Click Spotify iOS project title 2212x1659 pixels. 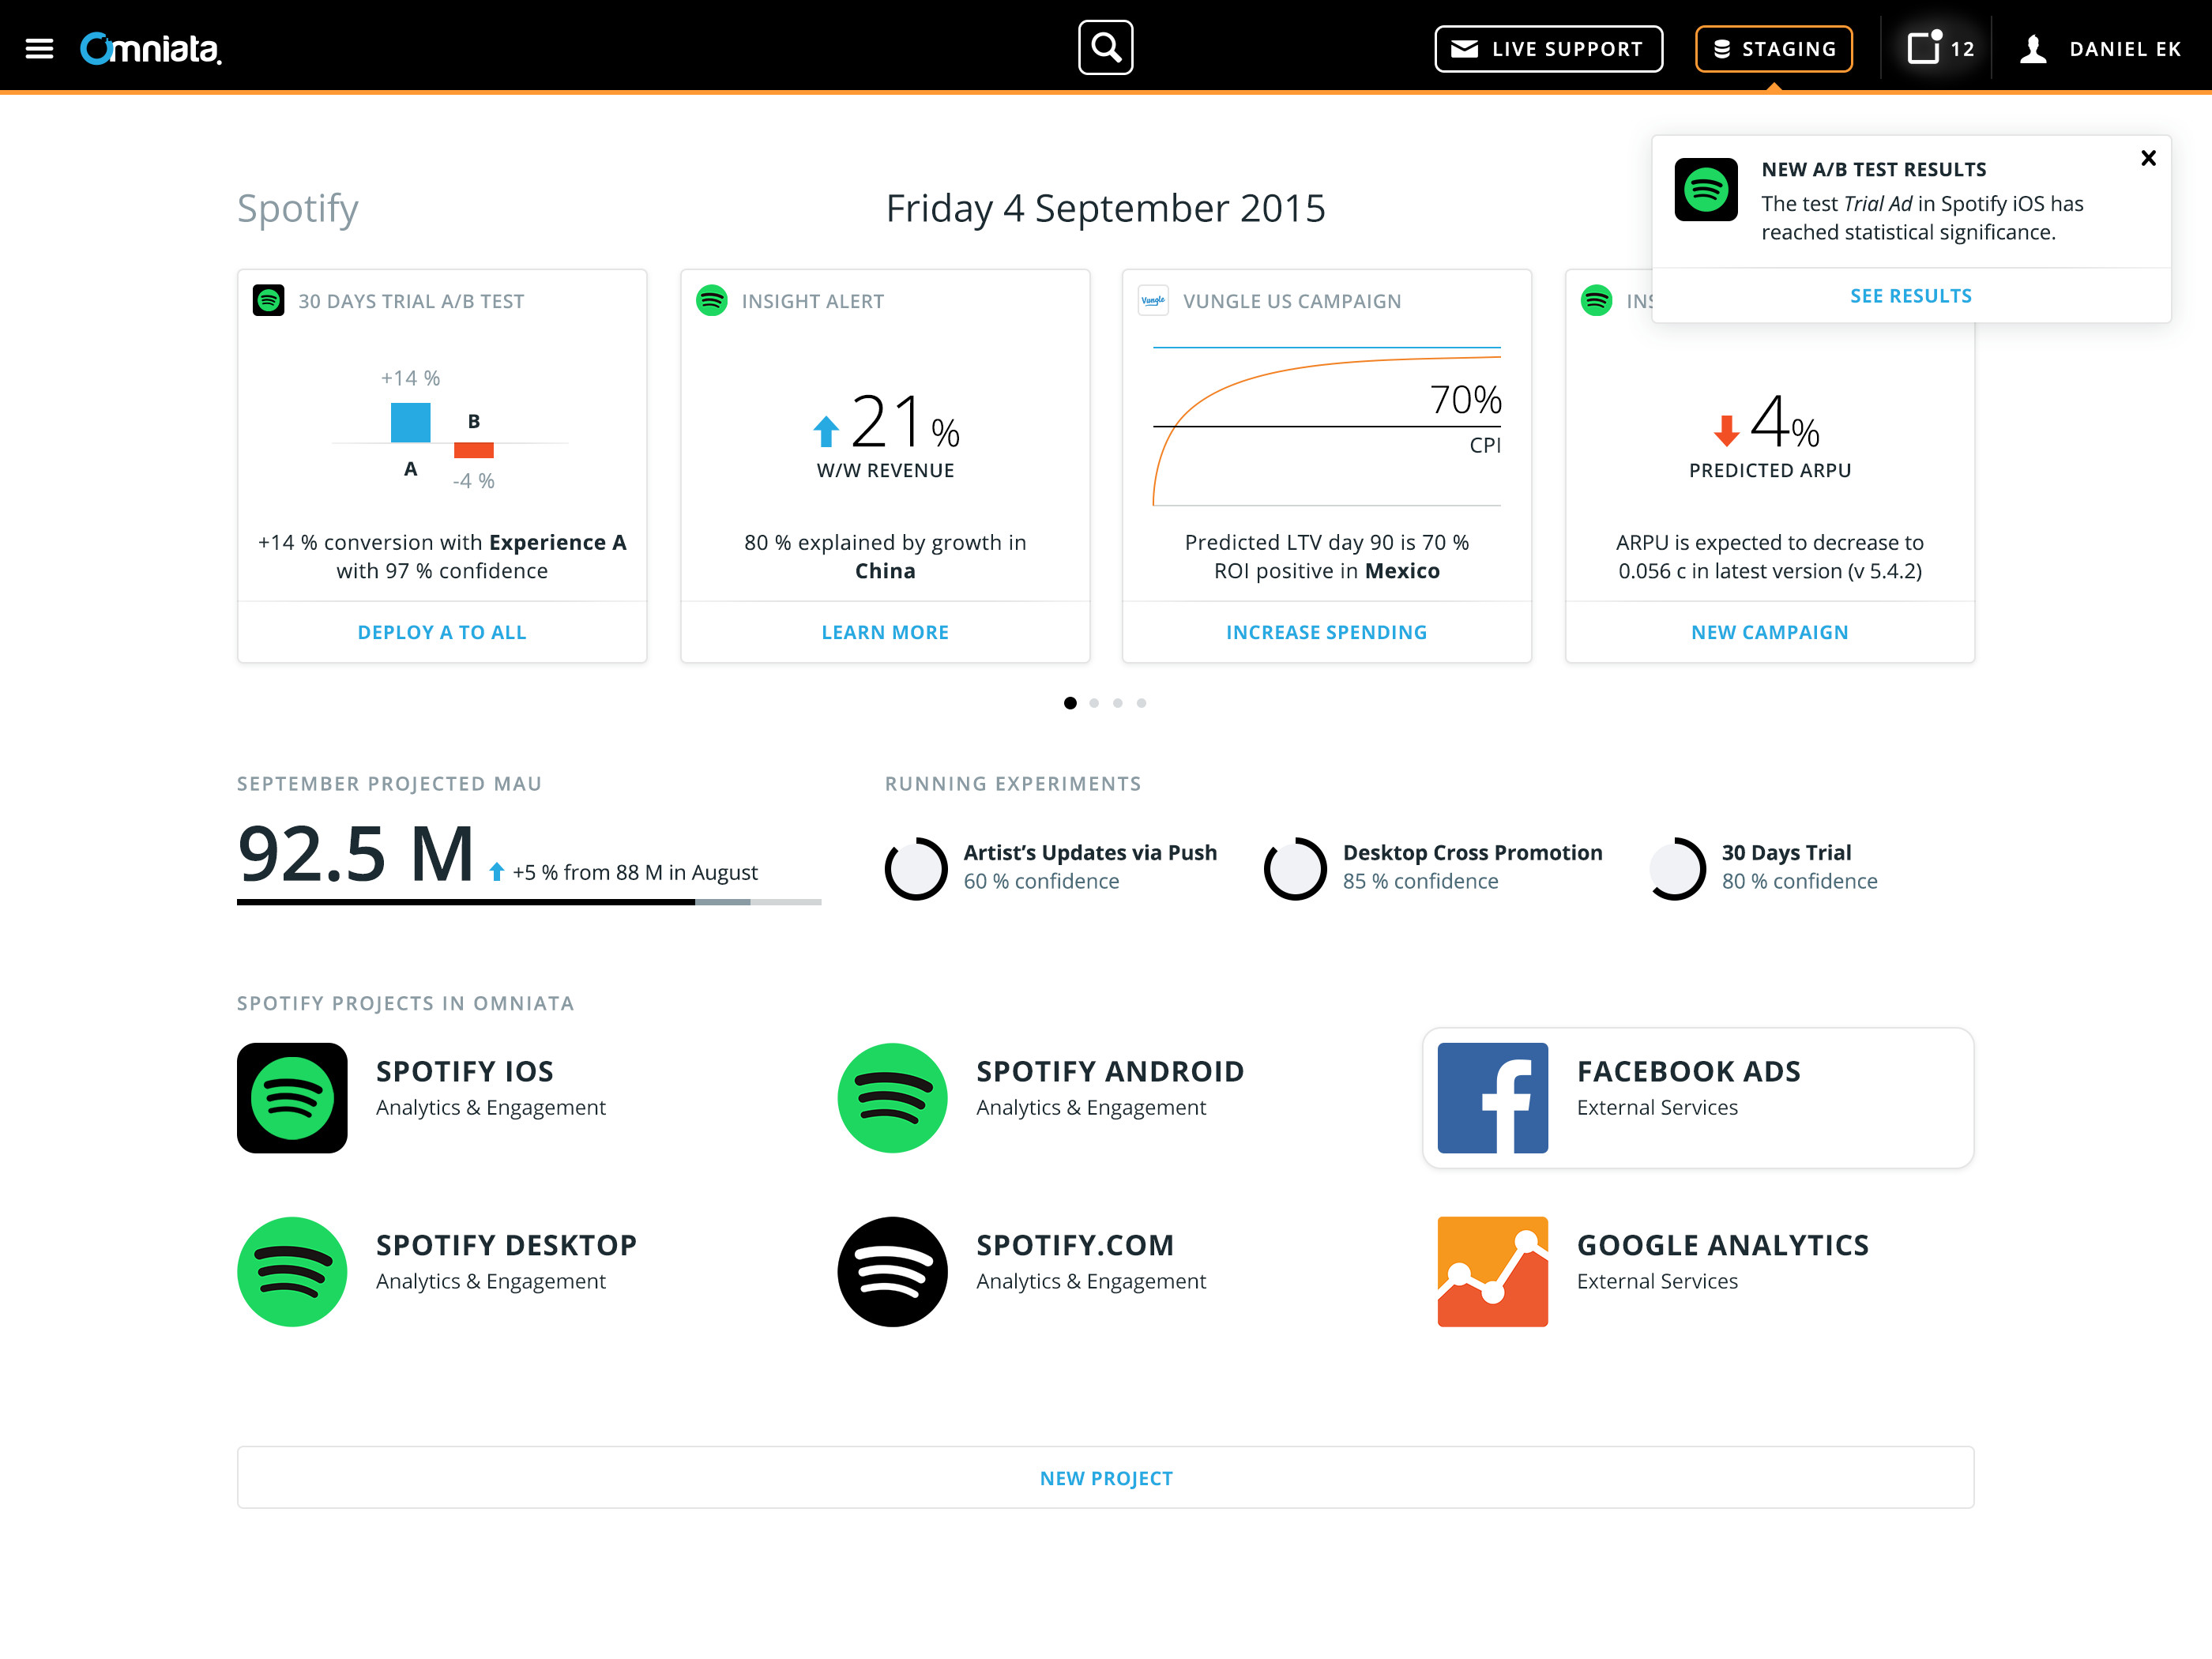[464, 1071]
